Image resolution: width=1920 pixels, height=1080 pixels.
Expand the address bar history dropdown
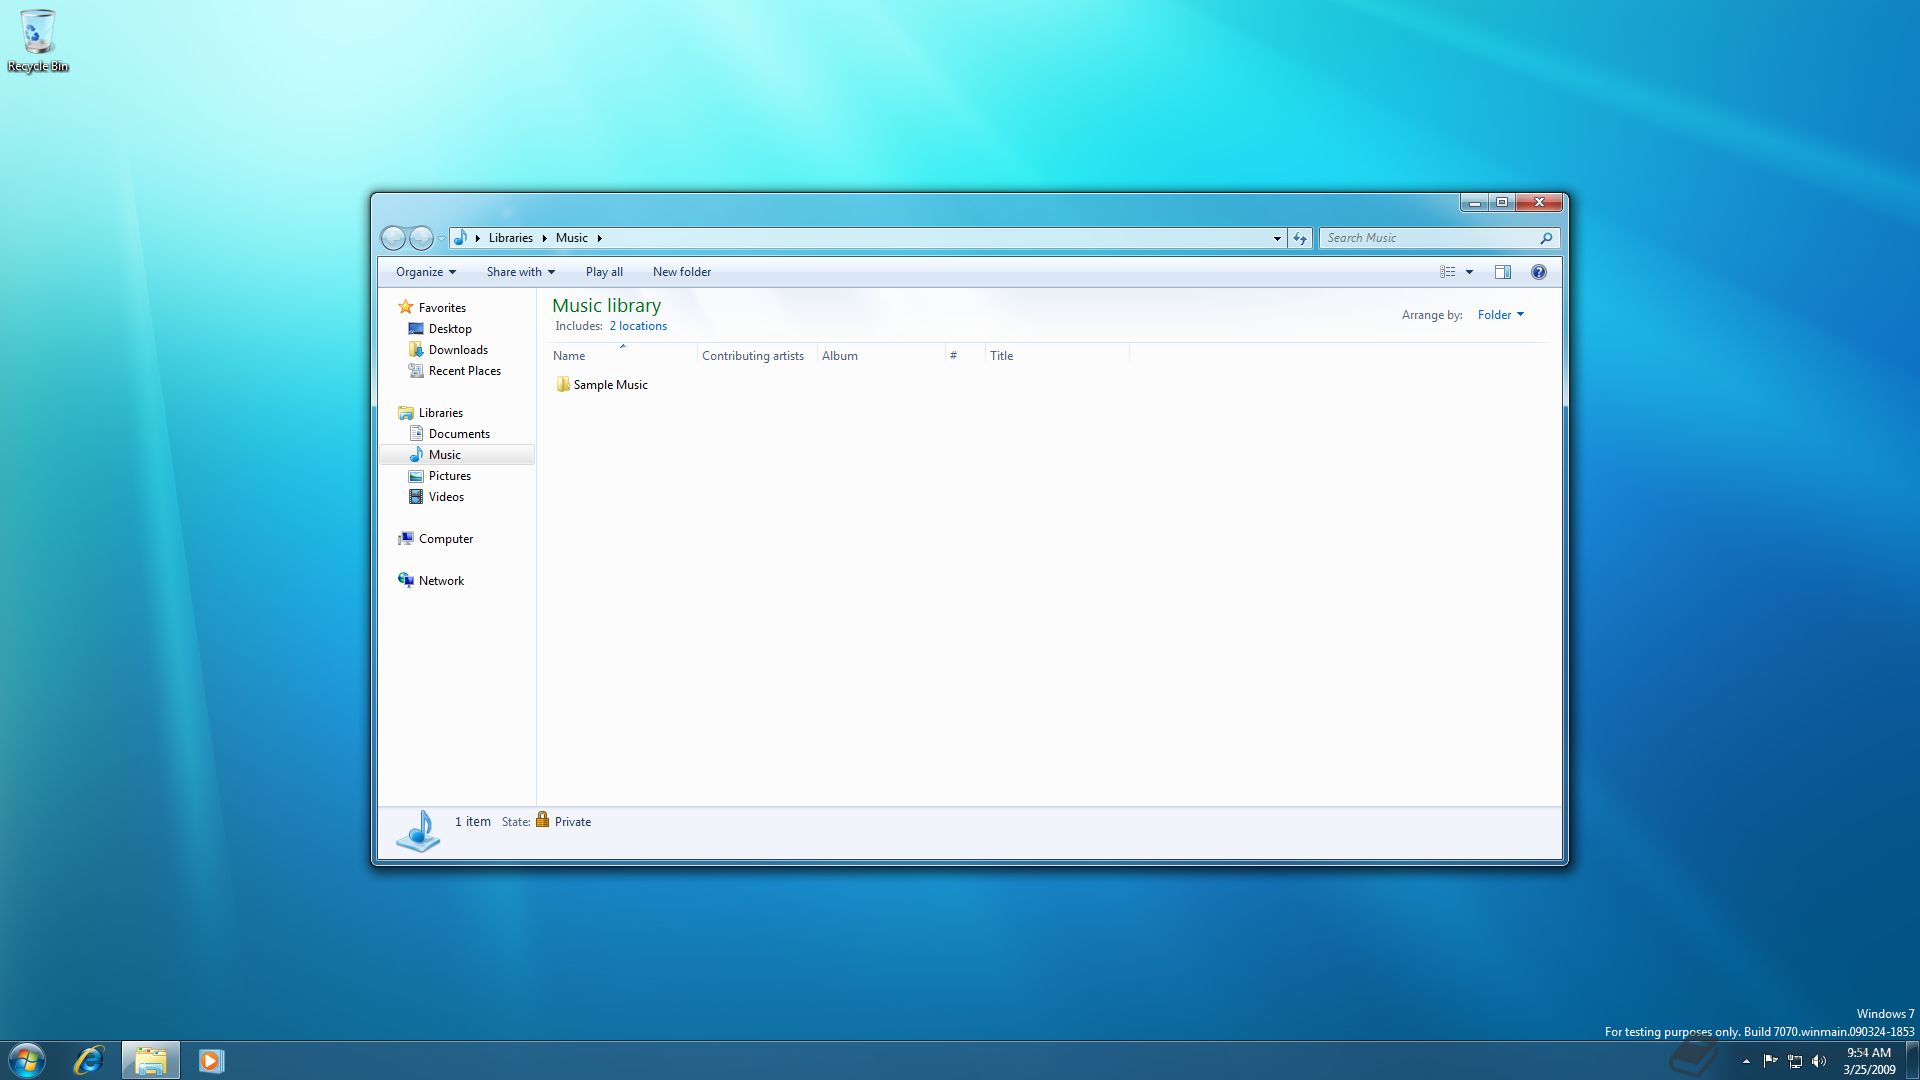point(1277,238)
